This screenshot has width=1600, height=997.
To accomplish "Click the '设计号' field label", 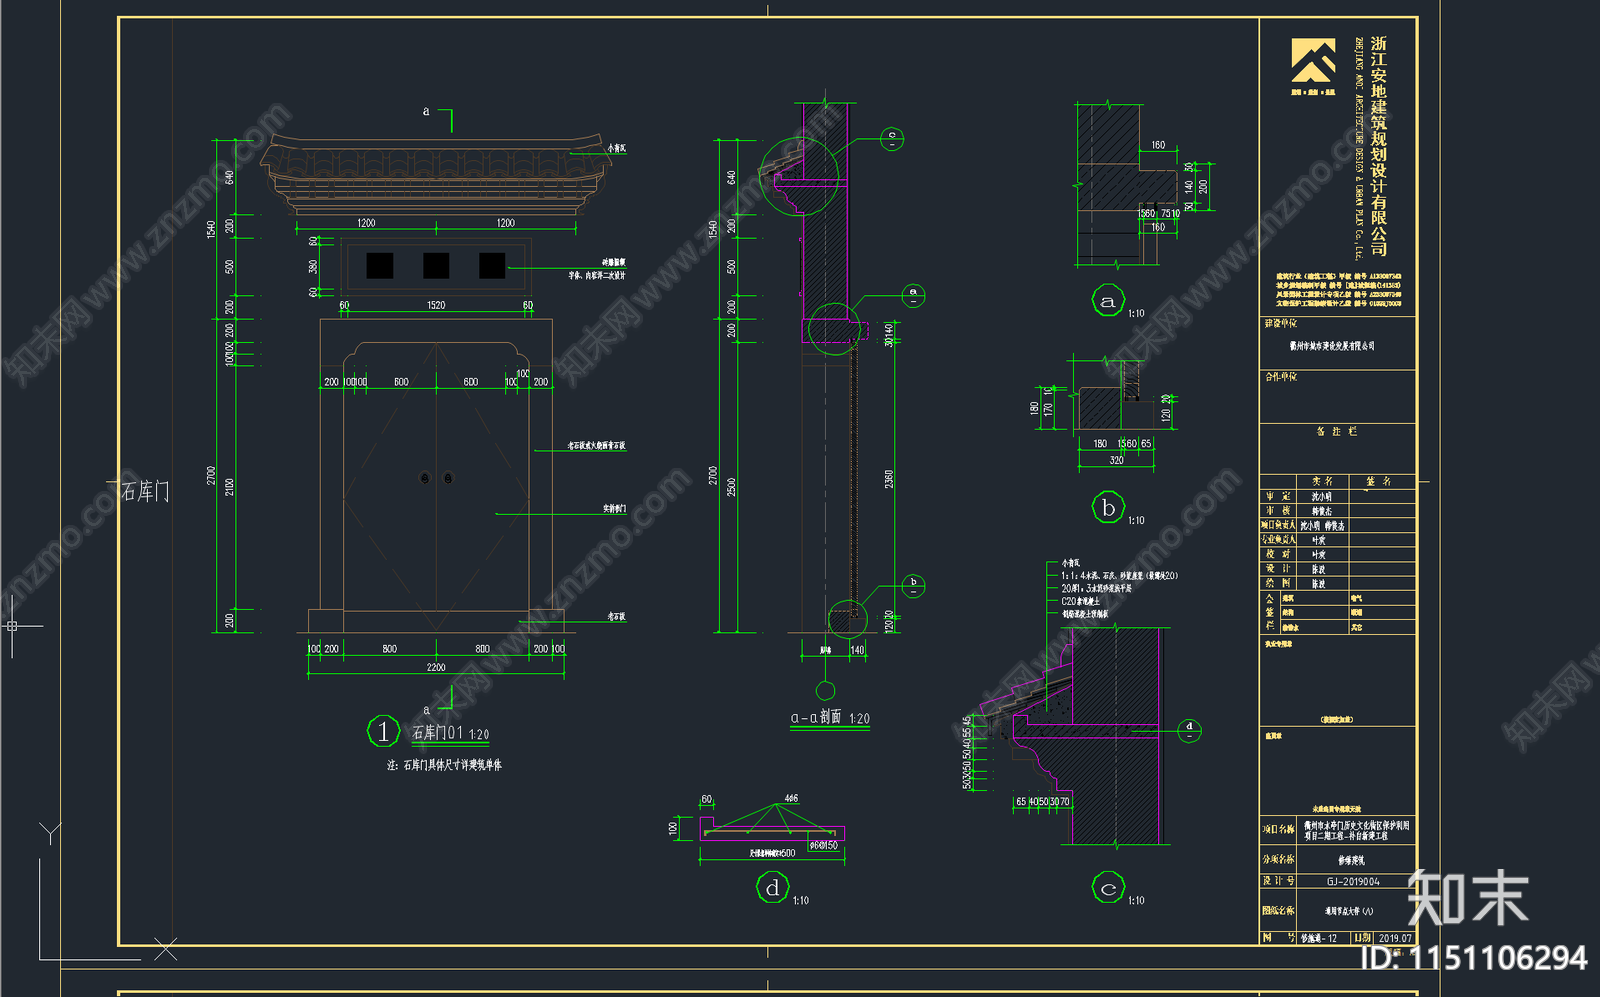I will pyautogui.click(x=1278, y=881).
